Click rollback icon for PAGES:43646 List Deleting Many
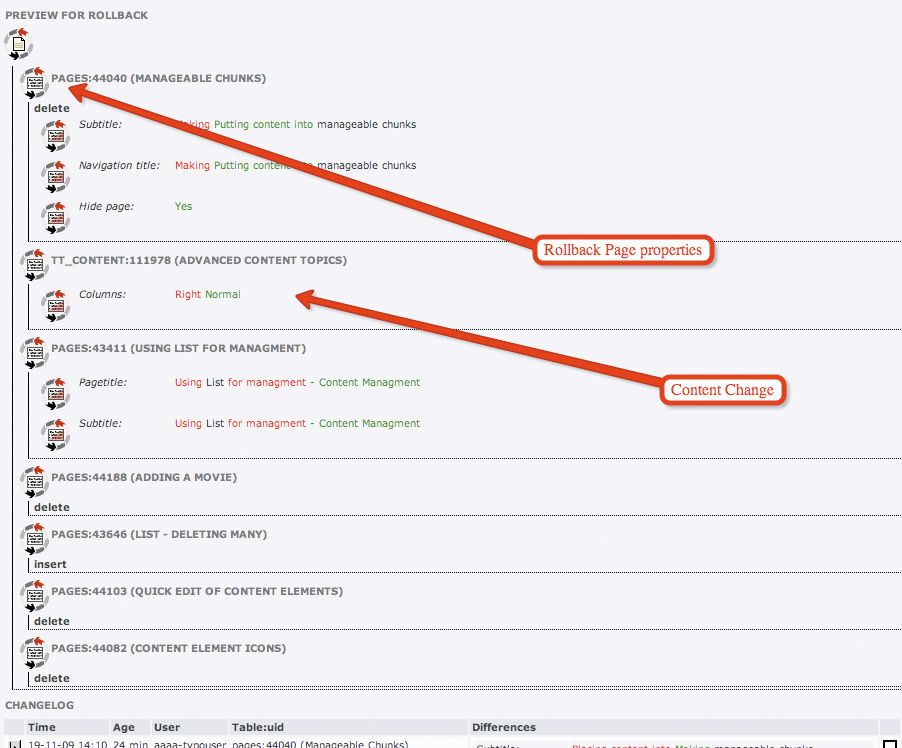This screenshot has height=748, width=902. click(34, 539)
